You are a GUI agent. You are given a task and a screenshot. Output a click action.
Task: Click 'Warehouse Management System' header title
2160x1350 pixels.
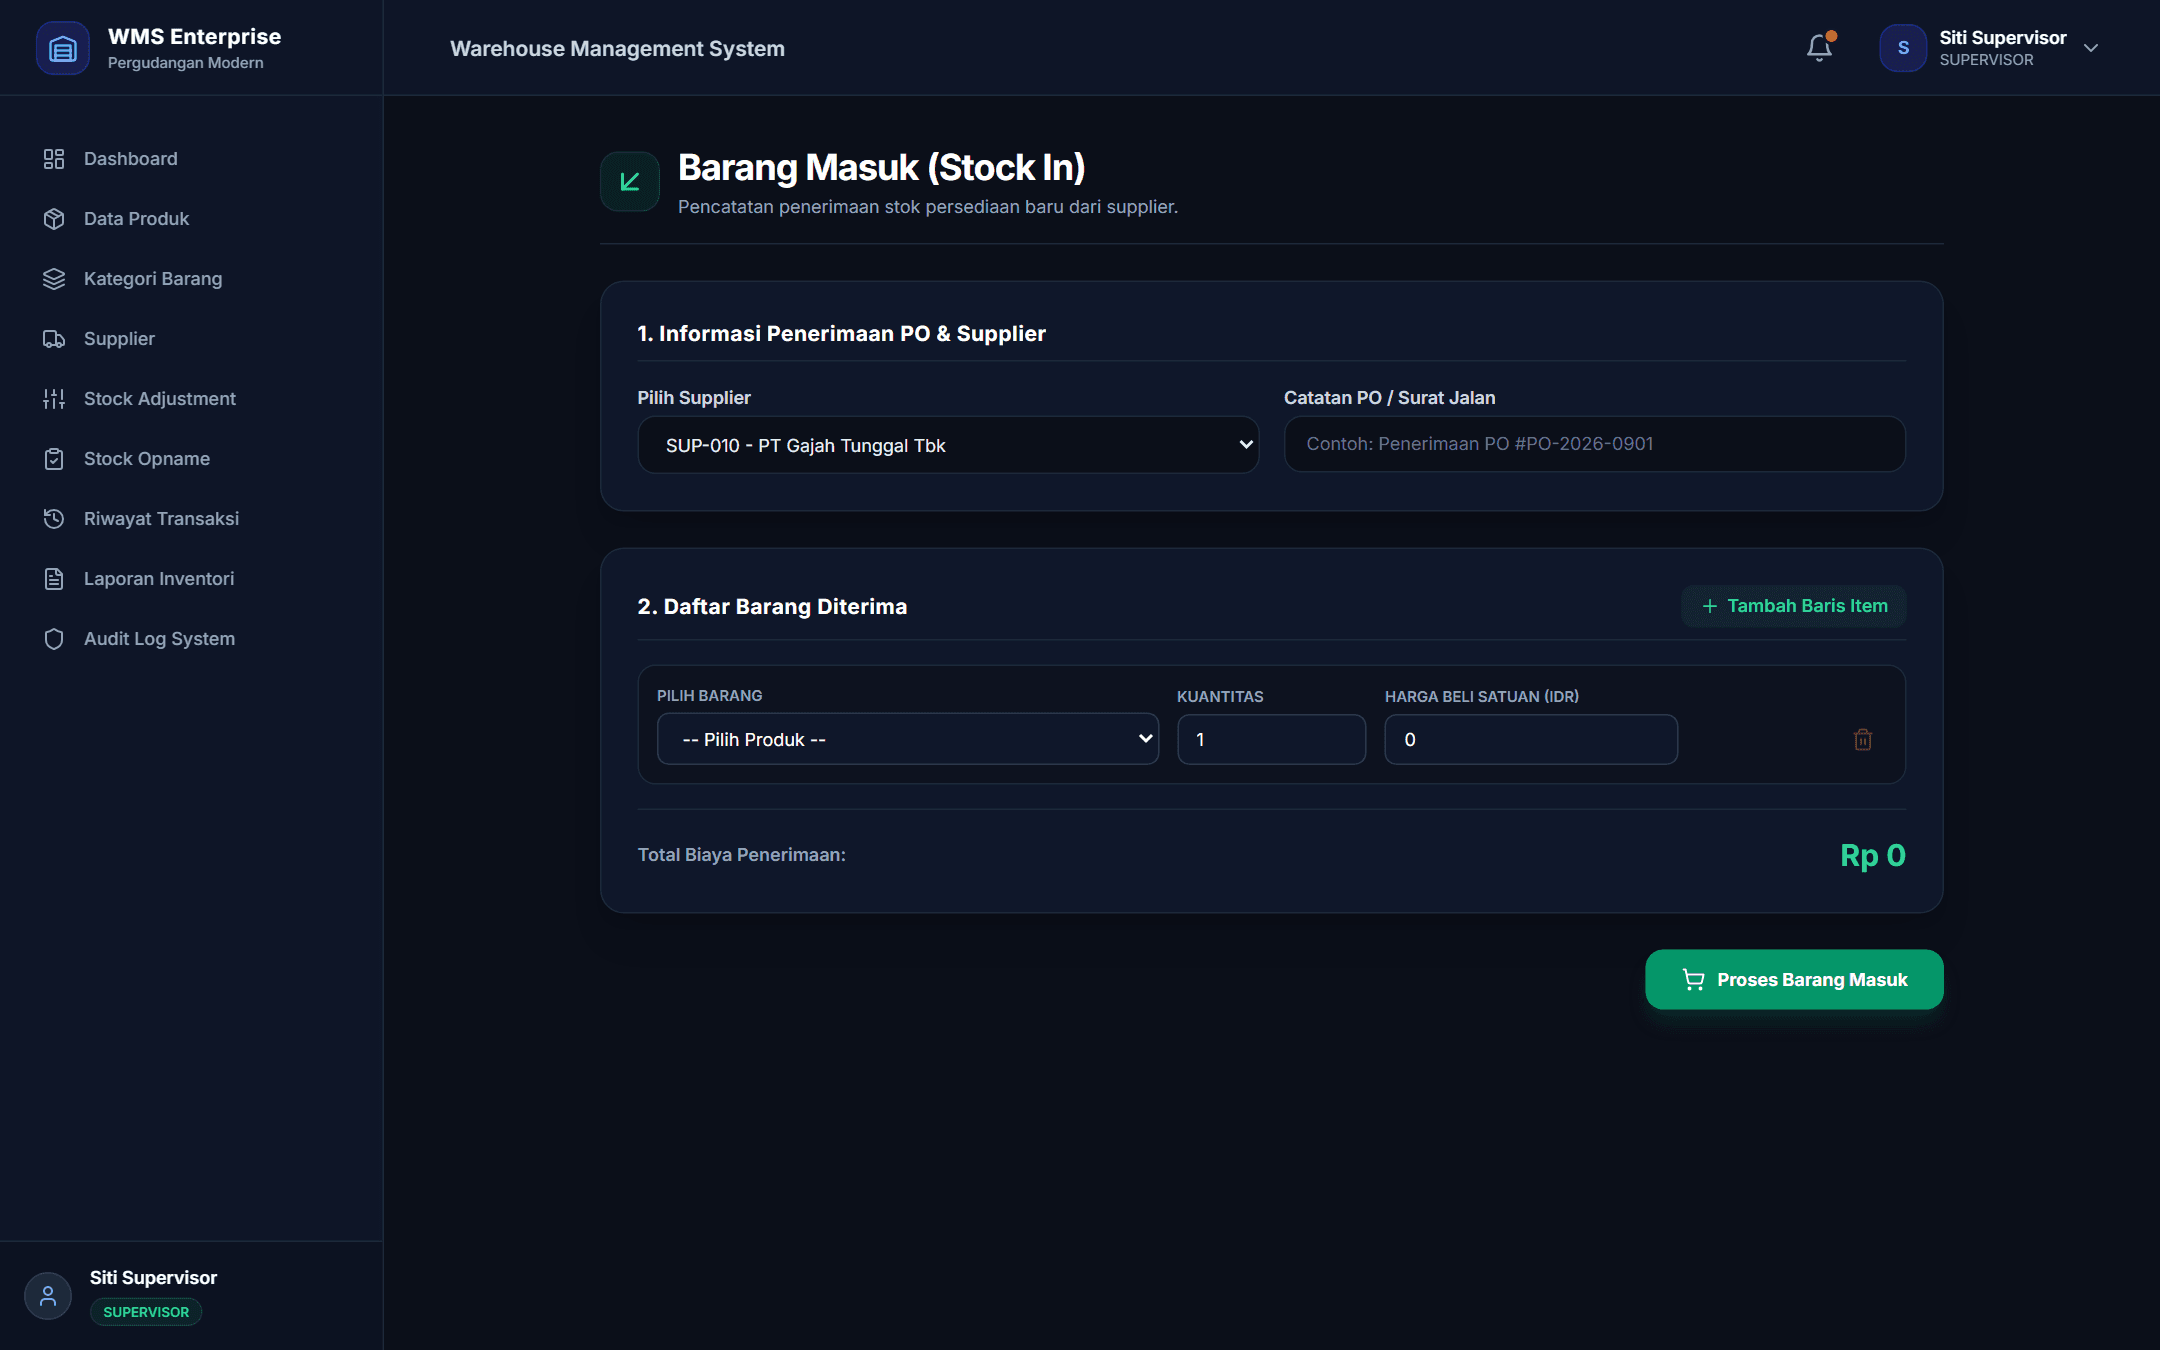[x=617, y=48]
